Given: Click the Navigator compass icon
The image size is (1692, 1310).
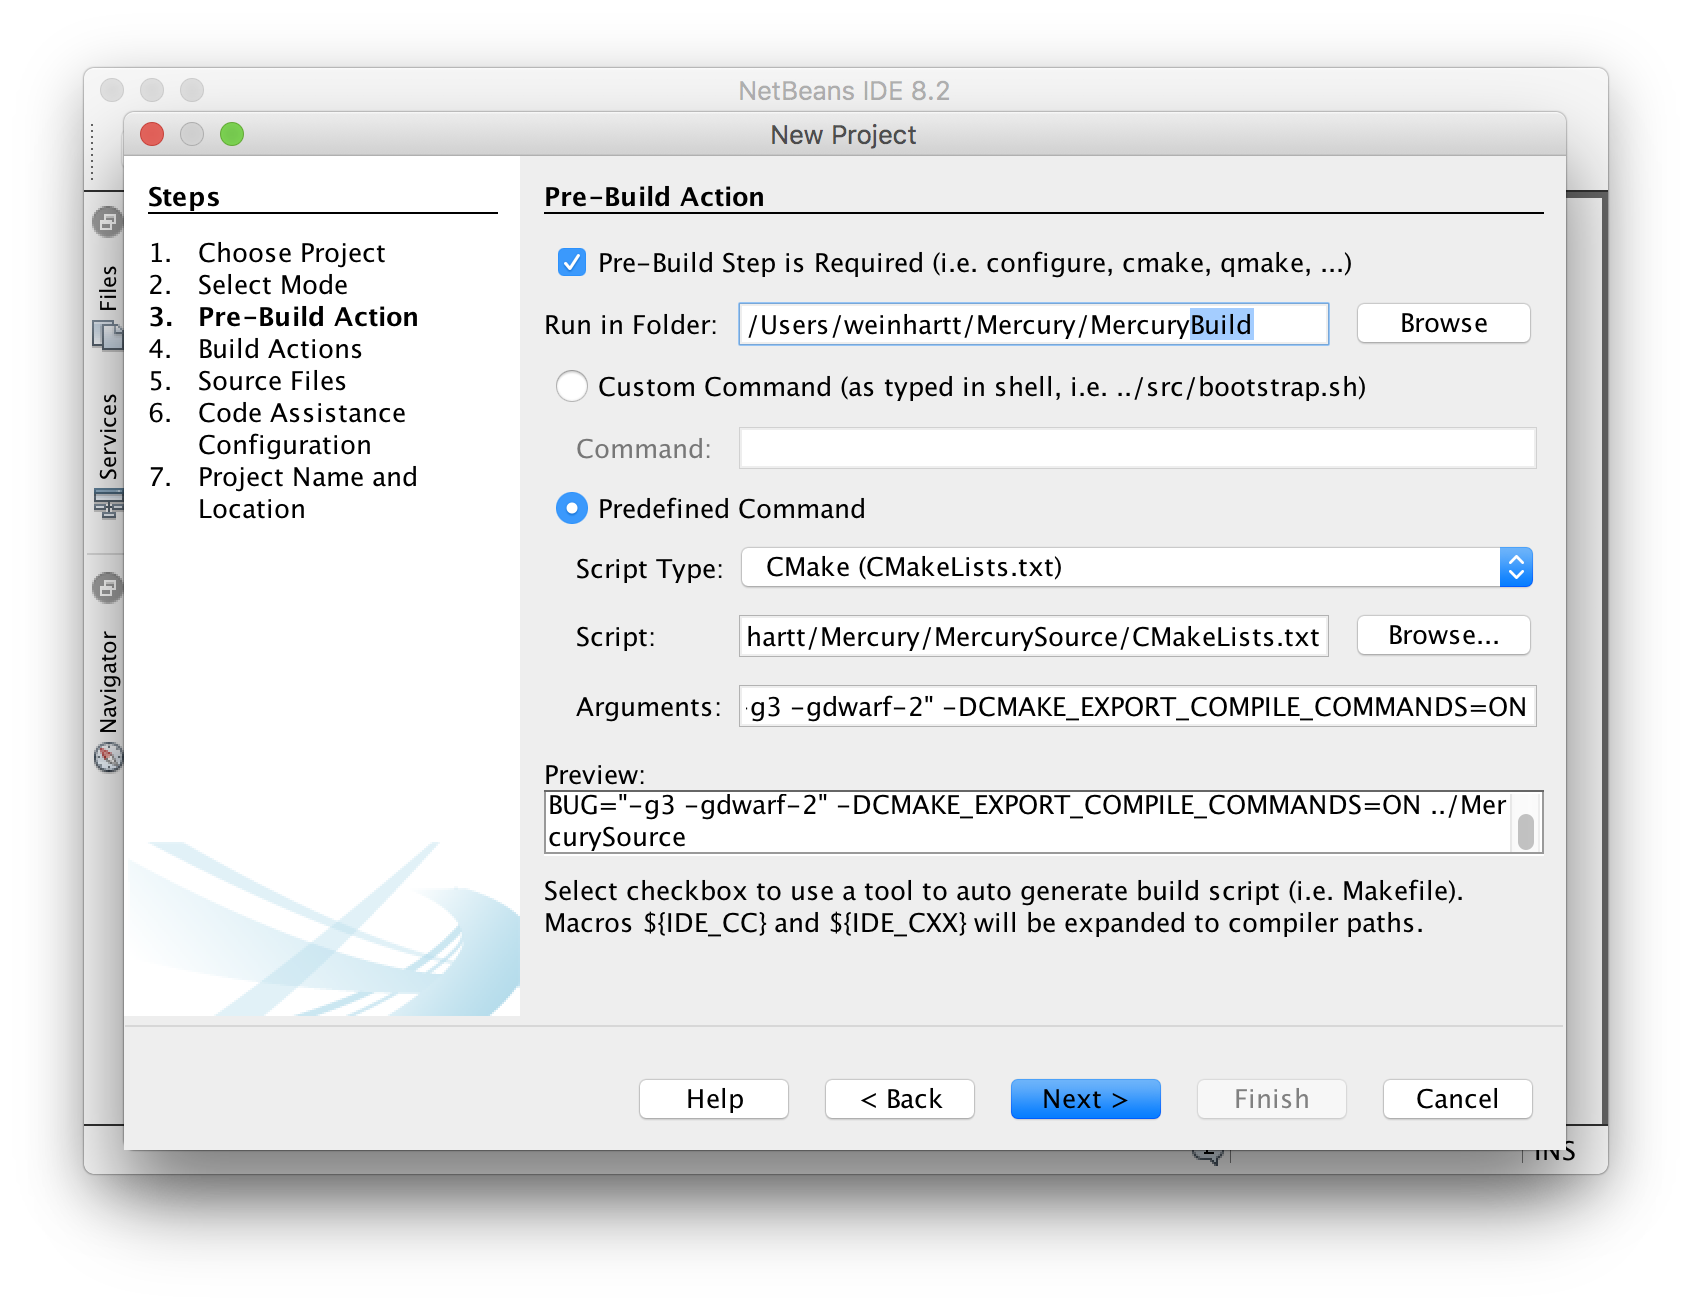Looking at the screenshot, I should pyautogui.click(x=108, y=757).
